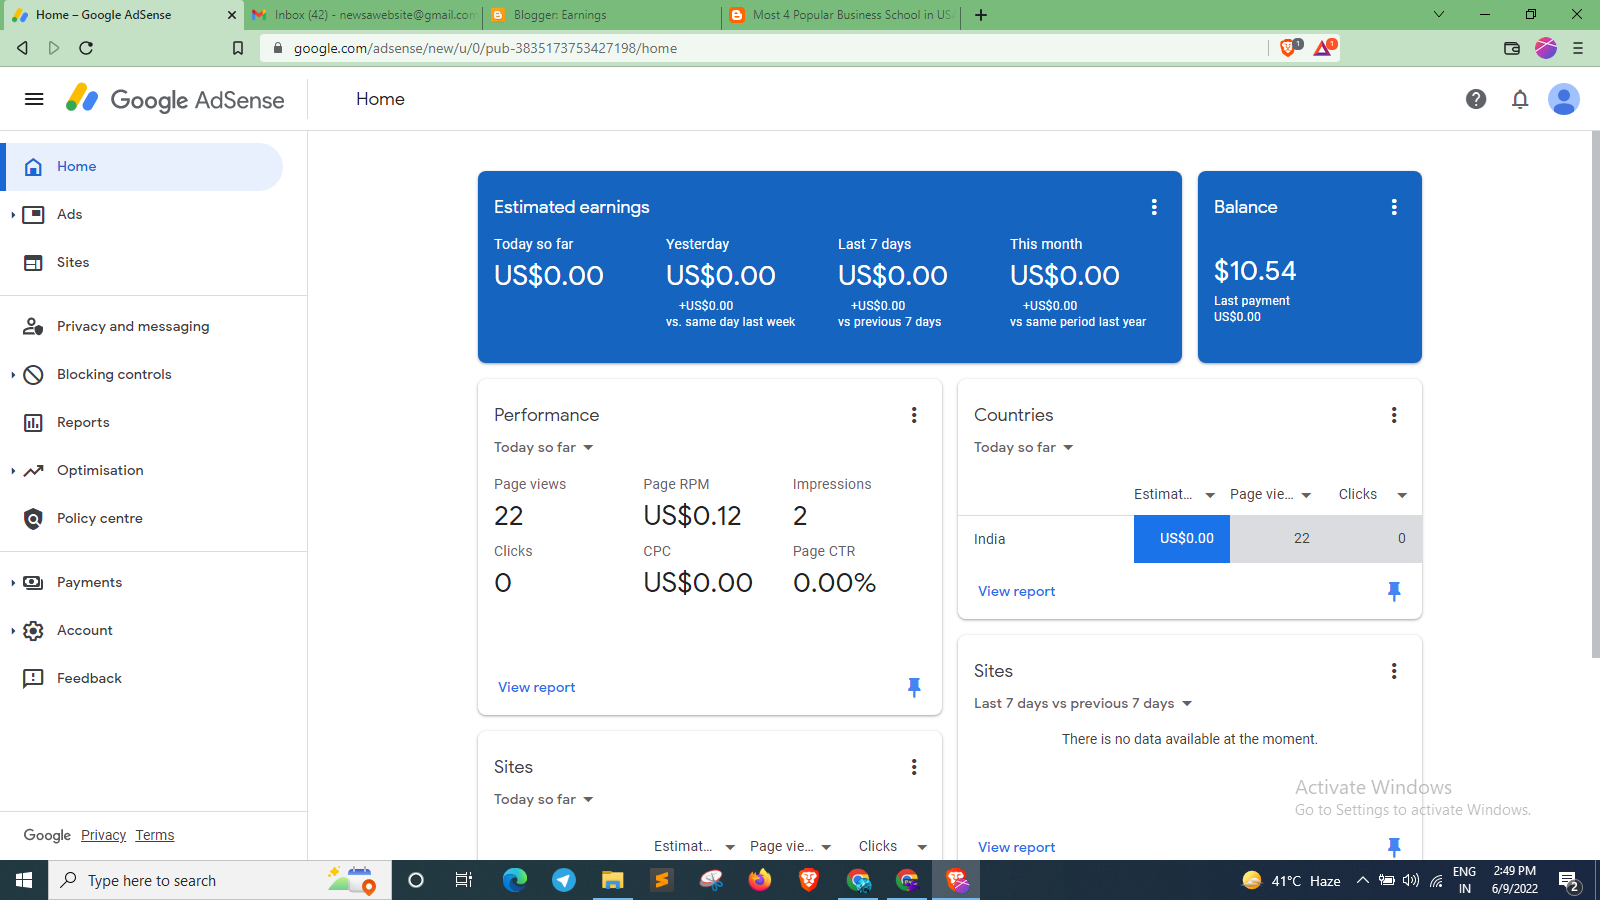Open the Terms footer link
Screen dimensions: 1600x900
[x=155, y=835]
